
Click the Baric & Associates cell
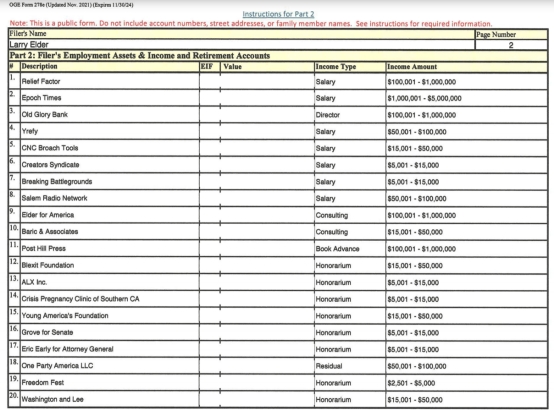point(110,232)
